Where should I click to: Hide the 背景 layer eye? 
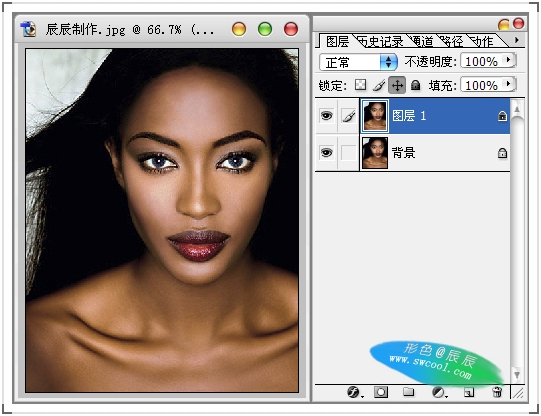pos(326,152)
